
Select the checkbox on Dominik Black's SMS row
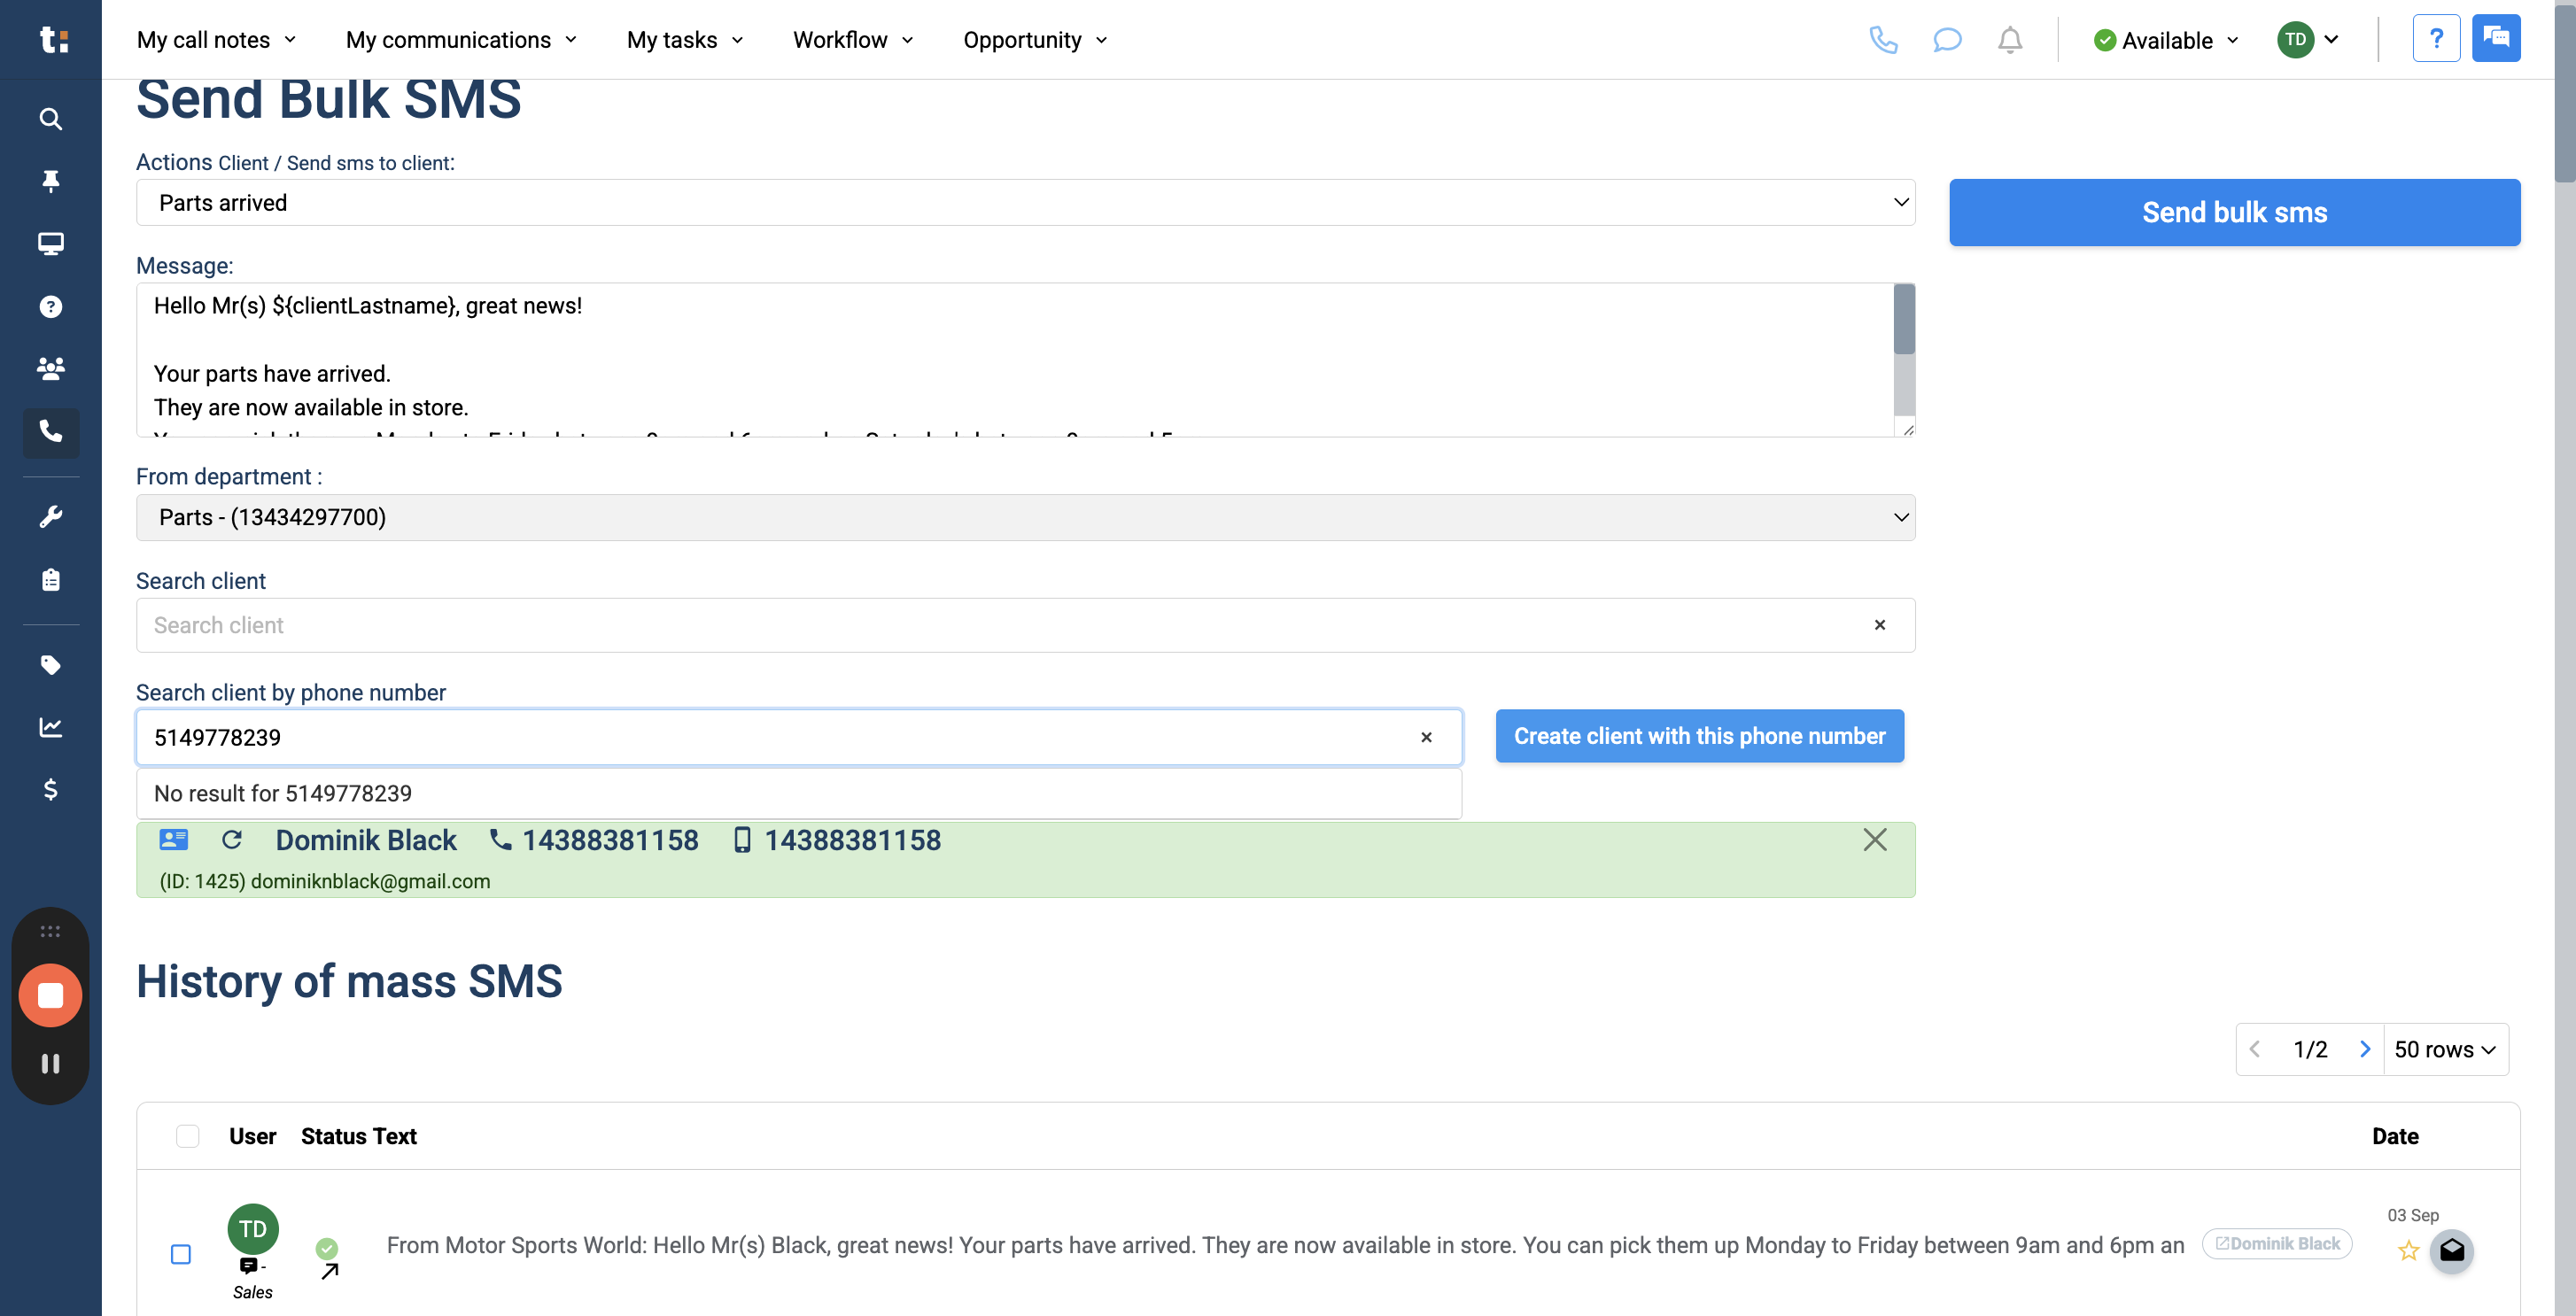point(180,1252)
